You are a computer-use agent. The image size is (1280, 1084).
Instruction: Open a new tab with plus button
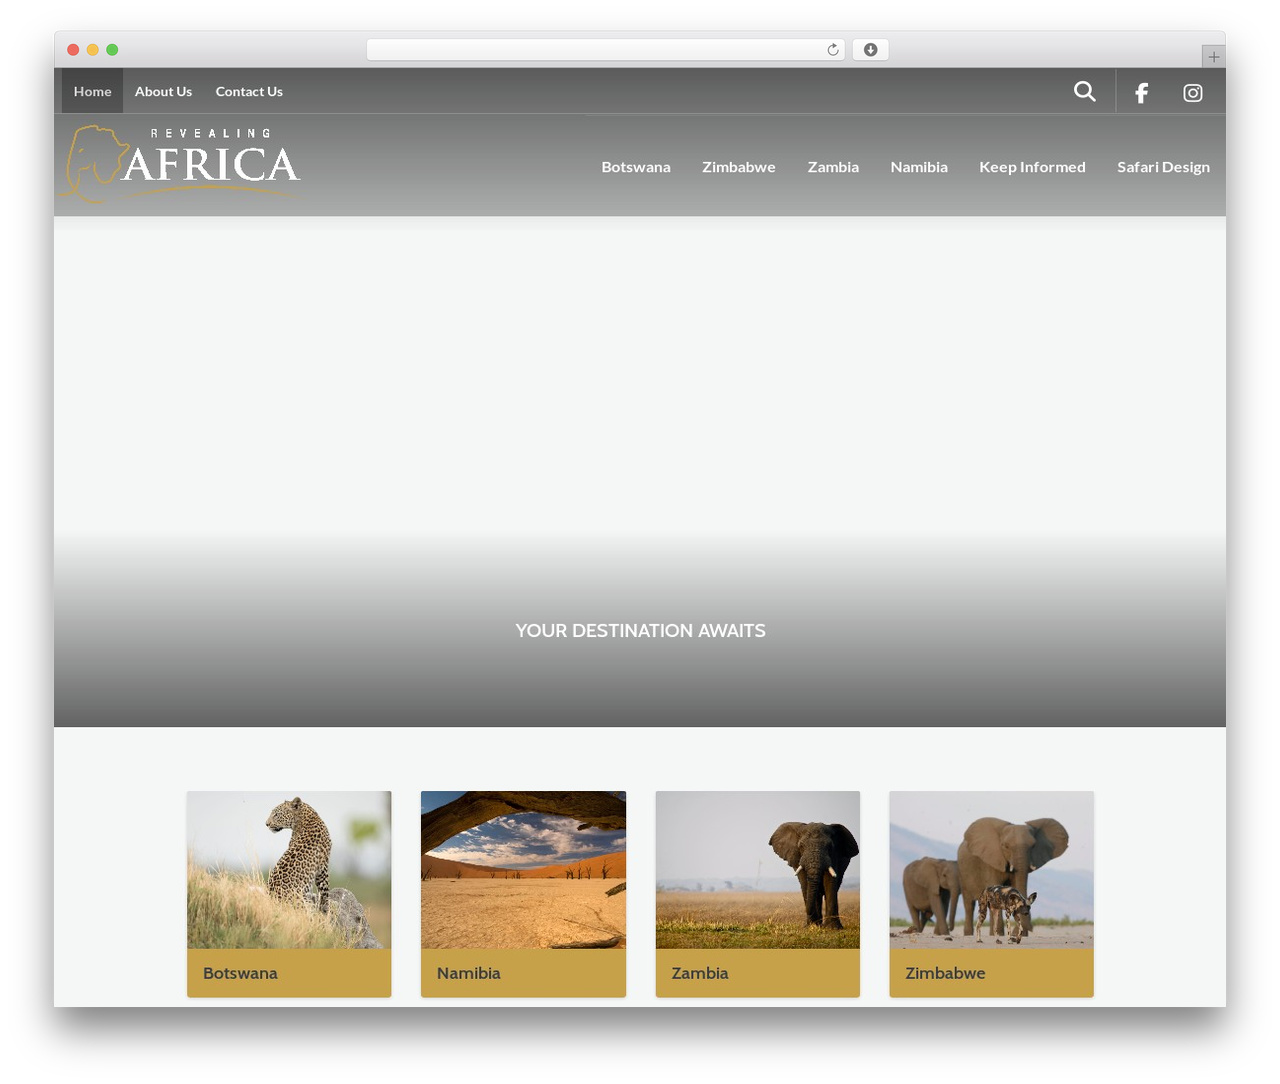click(1213, 57)
